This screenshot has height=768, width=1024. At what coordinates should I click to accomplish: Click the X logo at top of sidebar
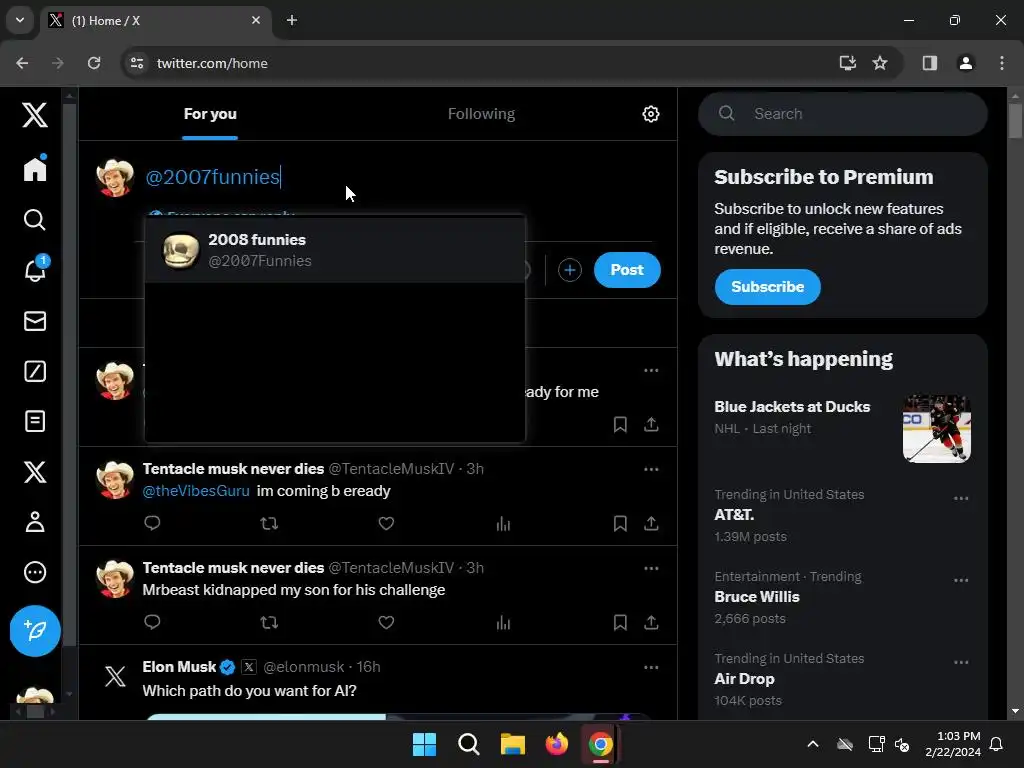point(35,115)
